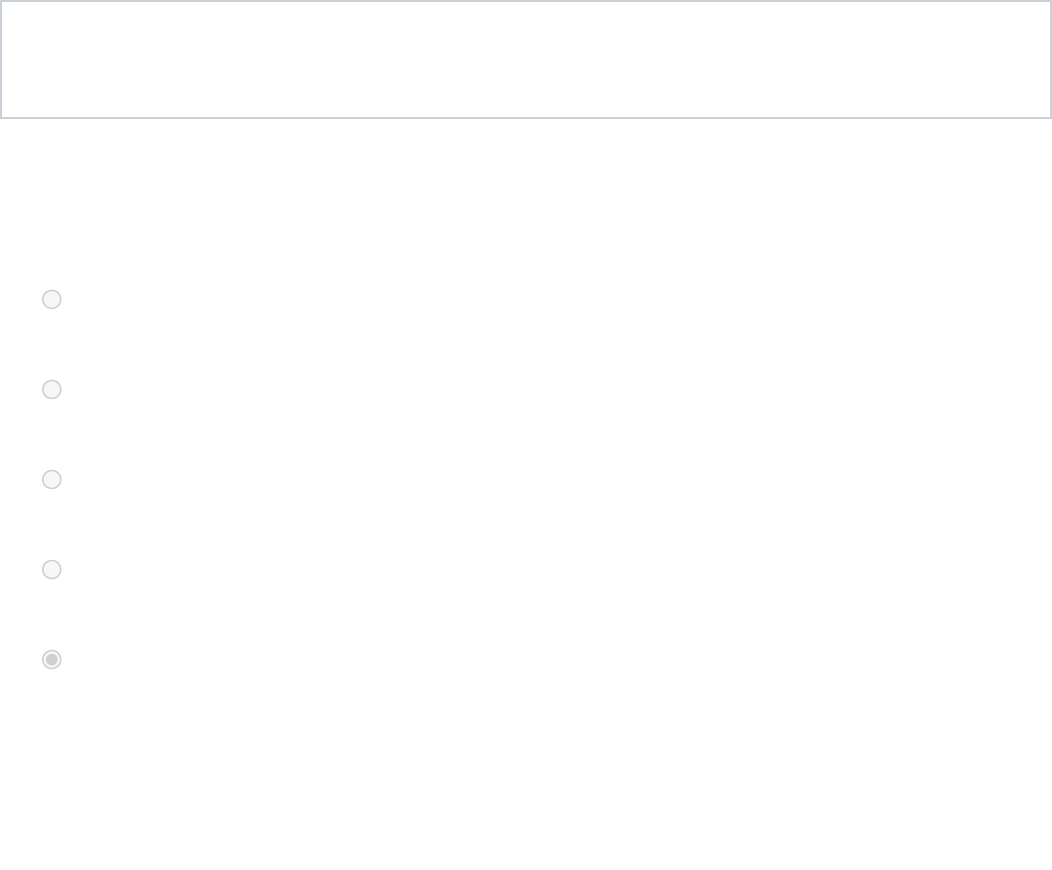1052x870 pixels.
Task: Click the already-selected fifth radio button
Action: coord(52,659)
